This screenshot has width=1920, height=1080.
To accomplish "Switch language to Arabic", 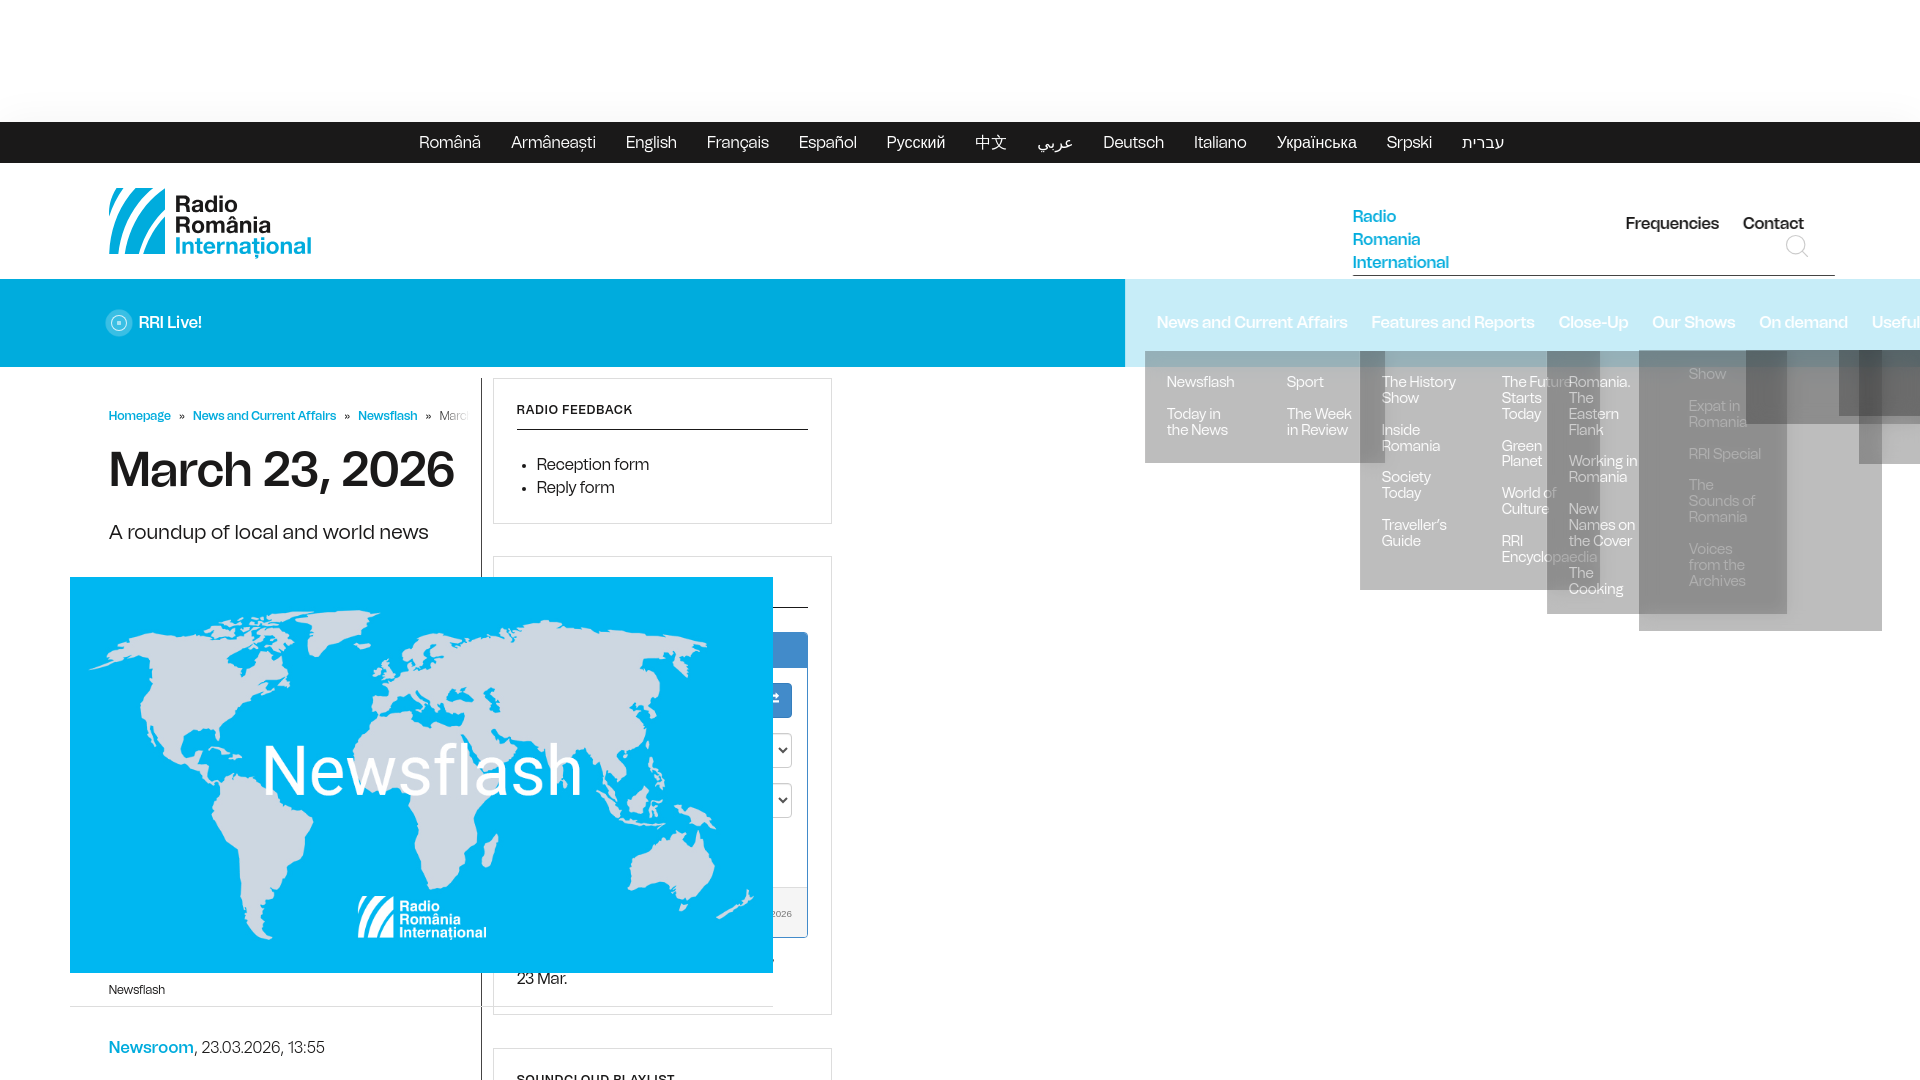I will (1055, 142).
